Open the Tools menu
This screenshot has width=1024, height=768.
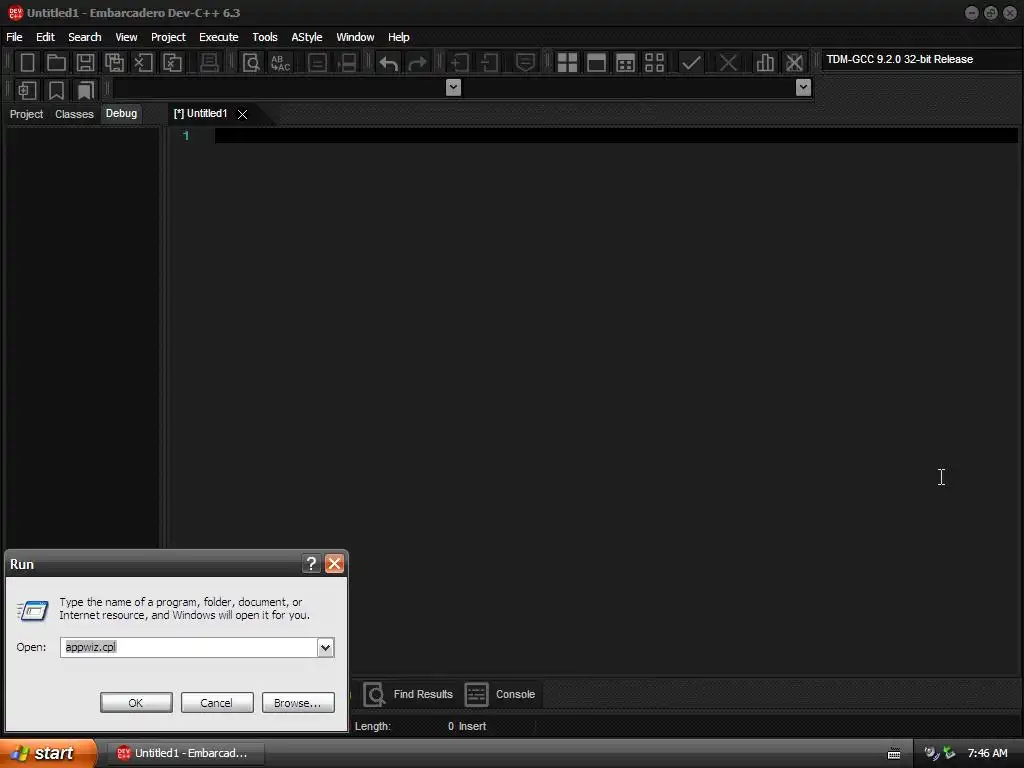pos(264,37)
